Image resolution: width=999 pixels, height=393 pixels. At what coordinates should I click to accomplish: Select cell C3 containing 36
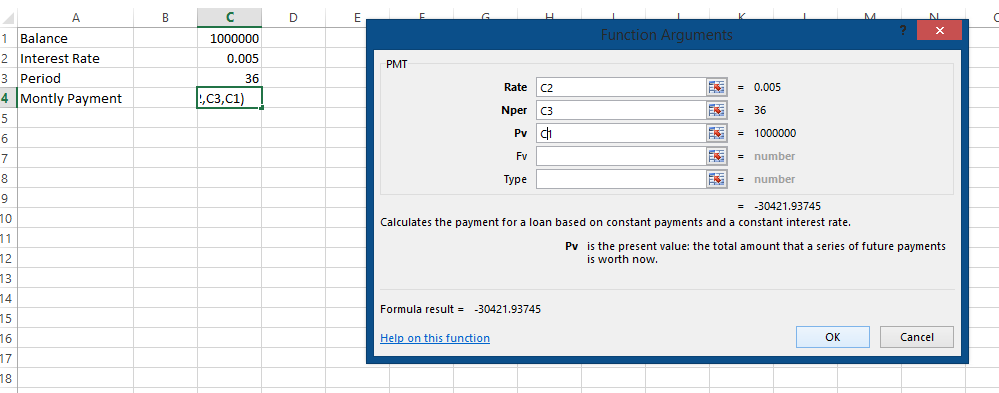pyautogui.click(x=229, y=78)
